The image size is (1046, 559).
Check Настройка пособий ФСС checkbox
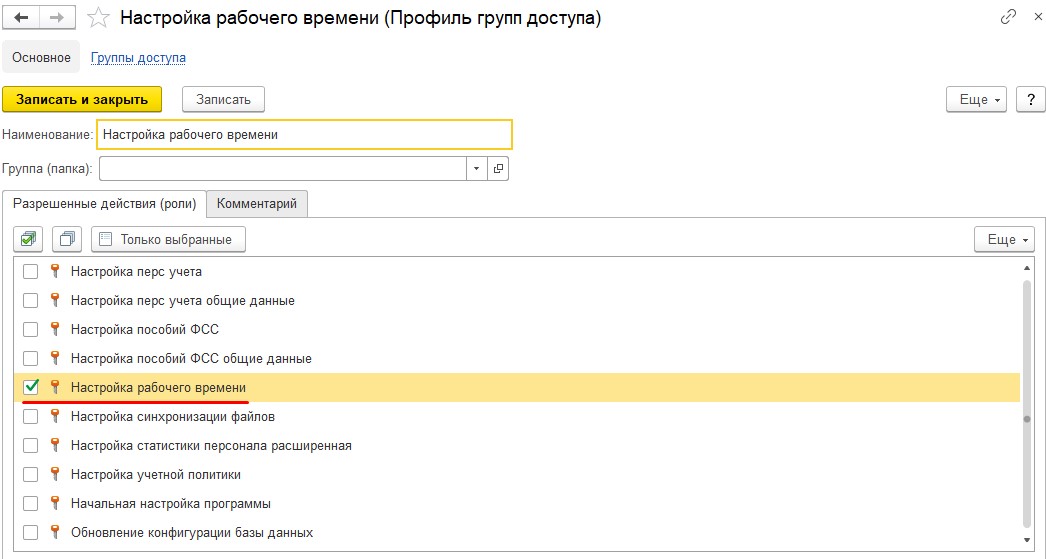[31, 329]
